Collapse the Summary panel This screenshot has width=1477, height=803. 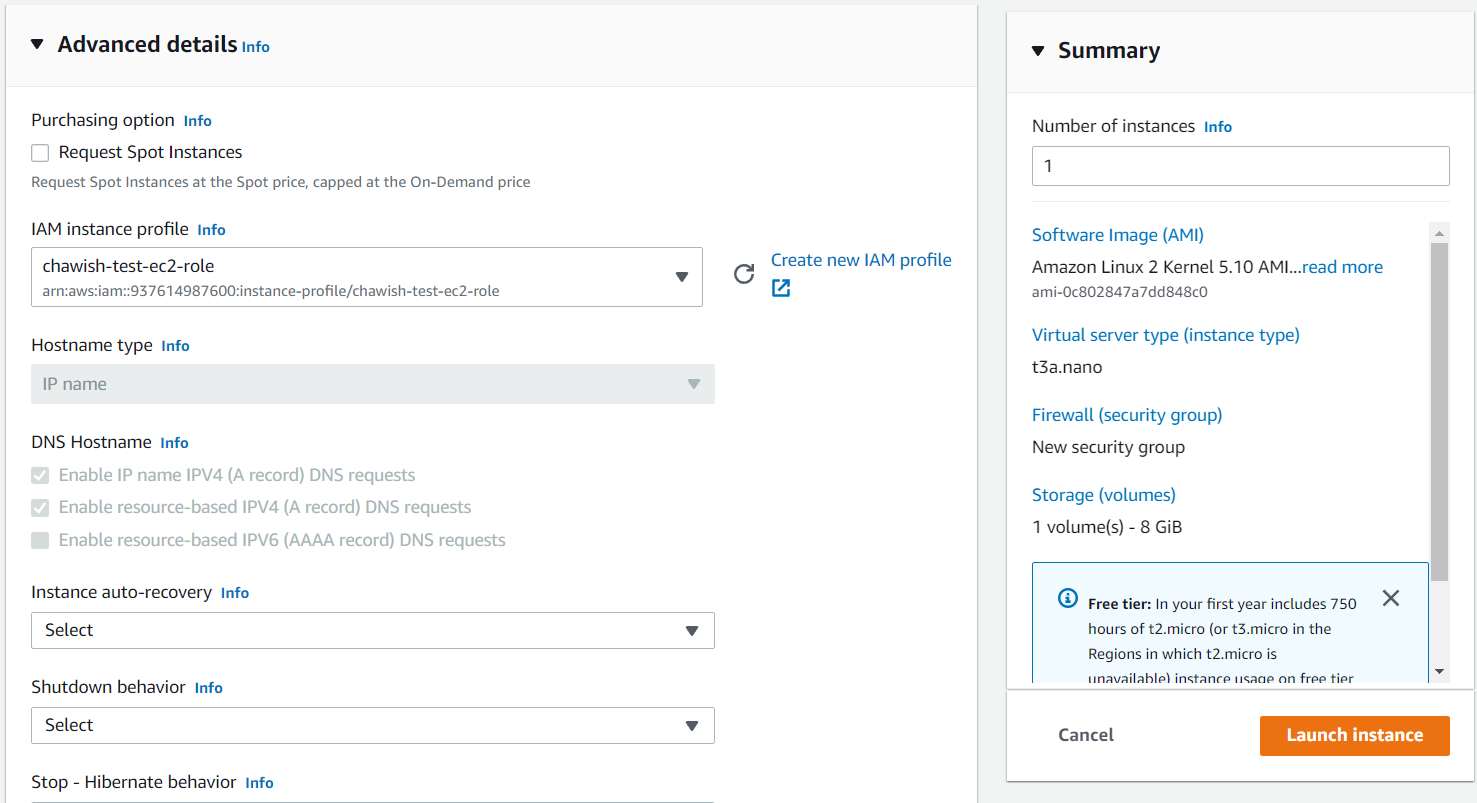pyautogui.click(x=1038, y=49)
